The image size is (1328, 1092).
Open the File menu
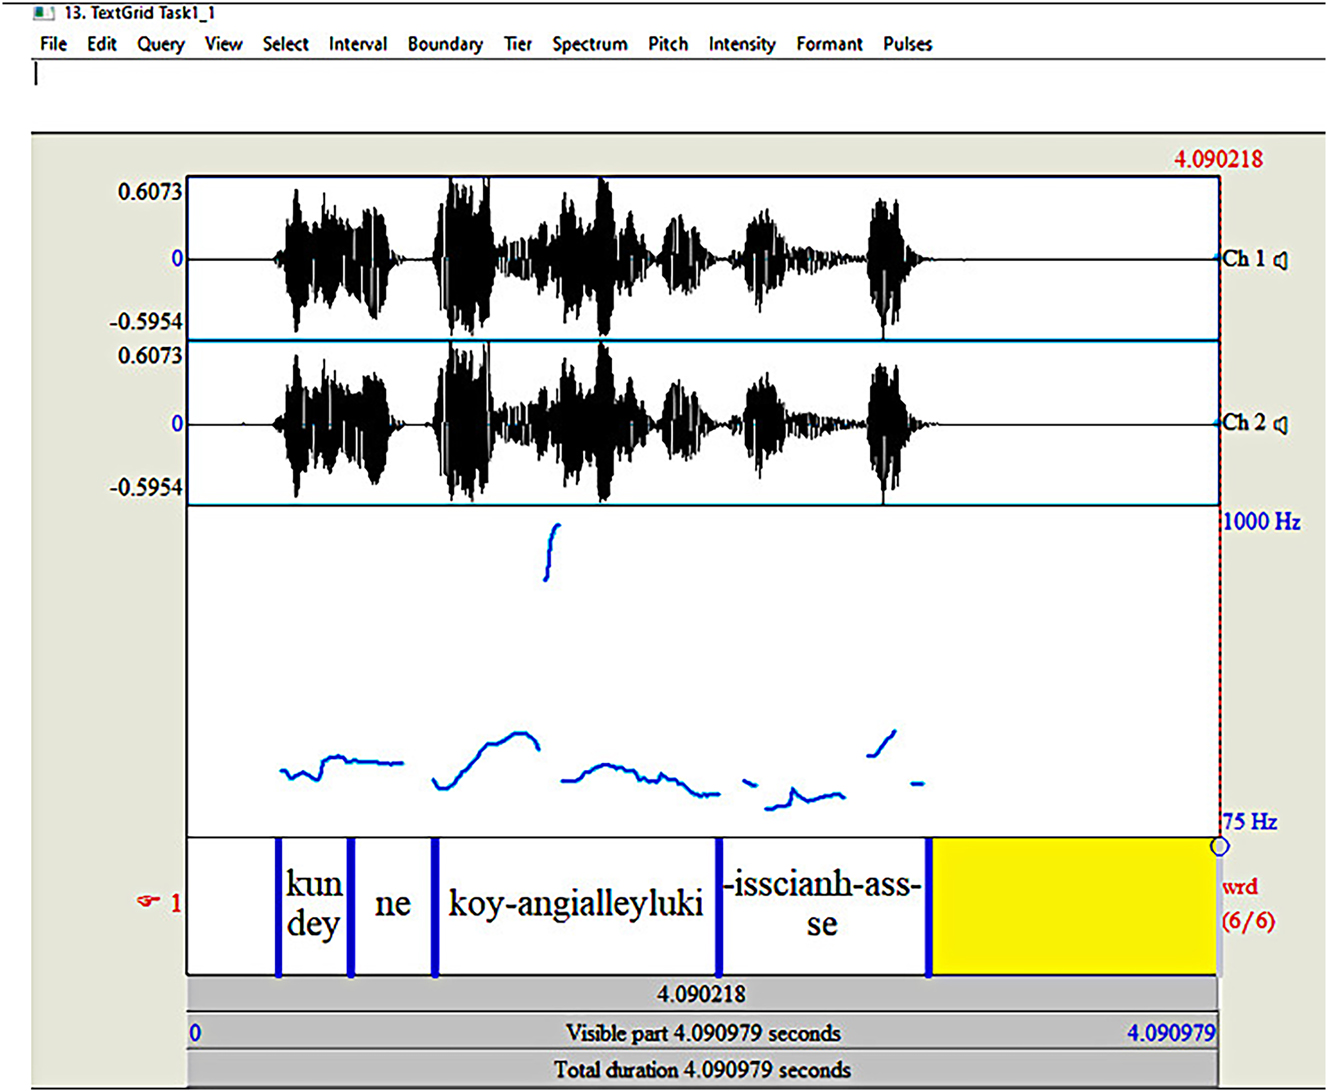53,44
